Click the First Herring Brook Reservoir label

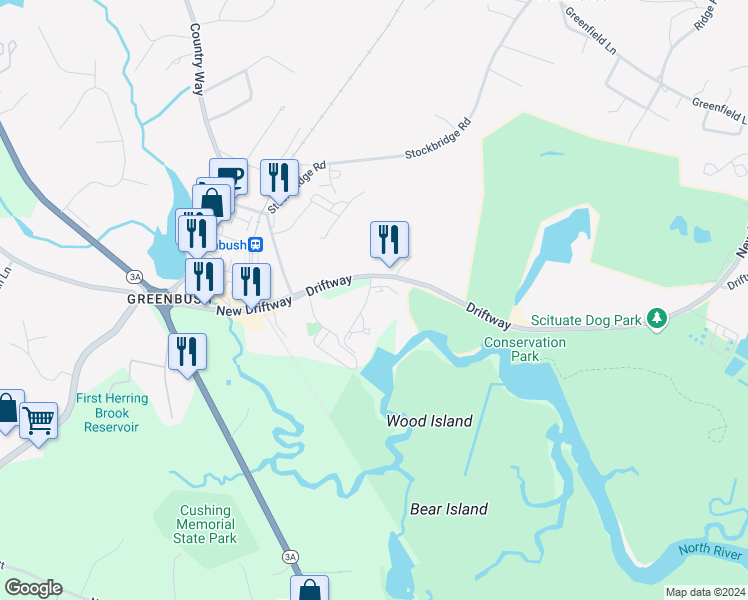pyautogui.click(x=112, y=413)
